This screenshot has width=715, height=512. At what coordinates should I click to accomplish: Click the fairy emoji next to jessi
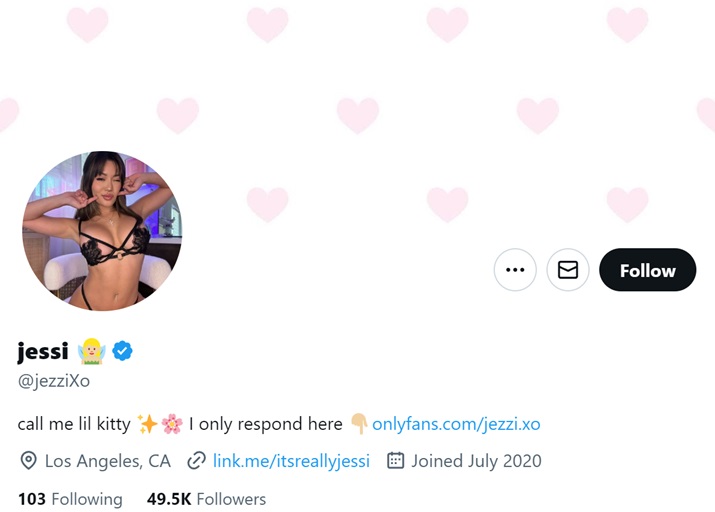tap(92, 351)
